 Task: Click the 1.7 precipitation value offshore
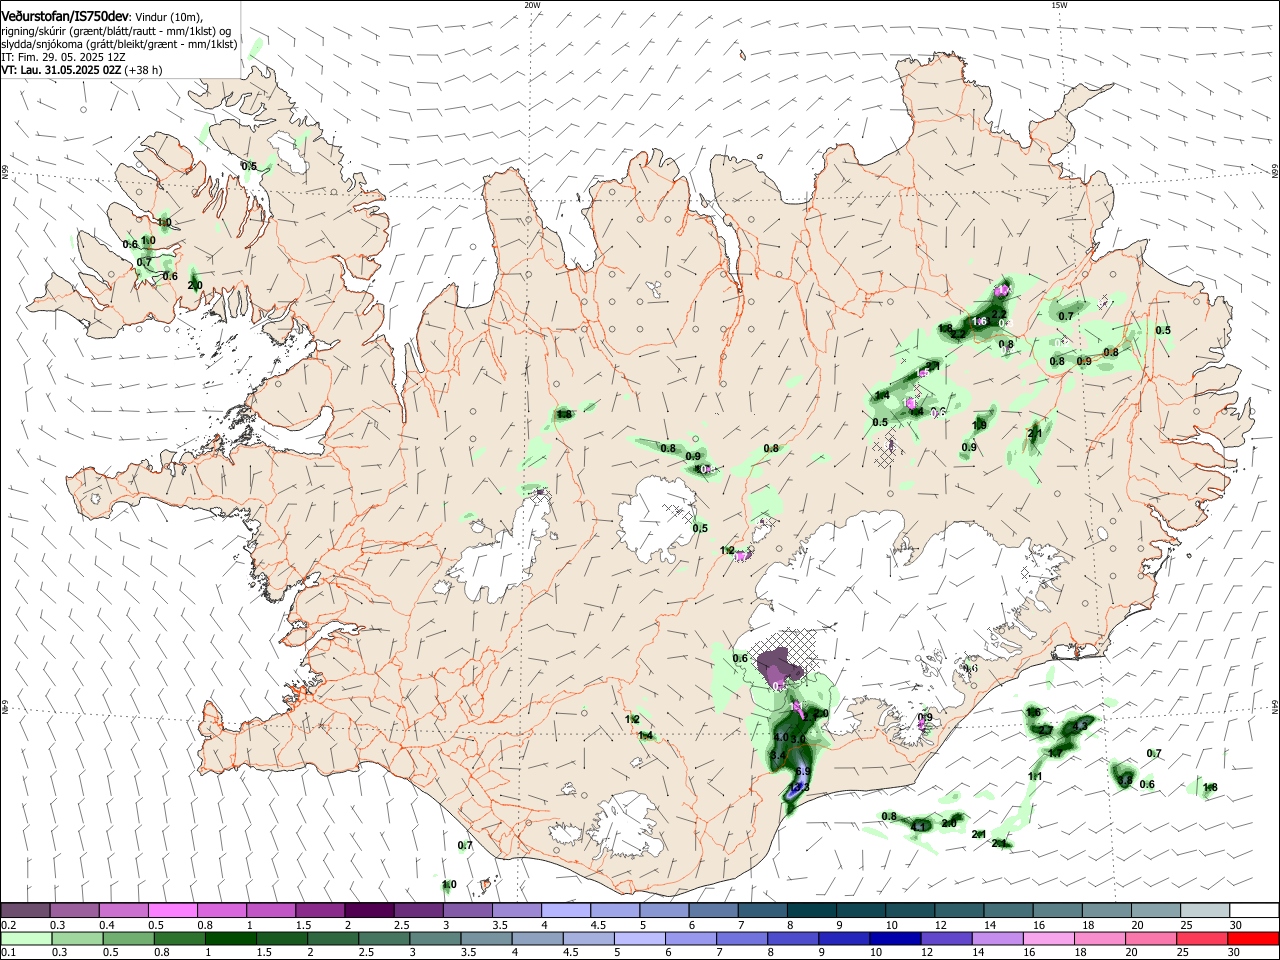[x=1055, y=753]
